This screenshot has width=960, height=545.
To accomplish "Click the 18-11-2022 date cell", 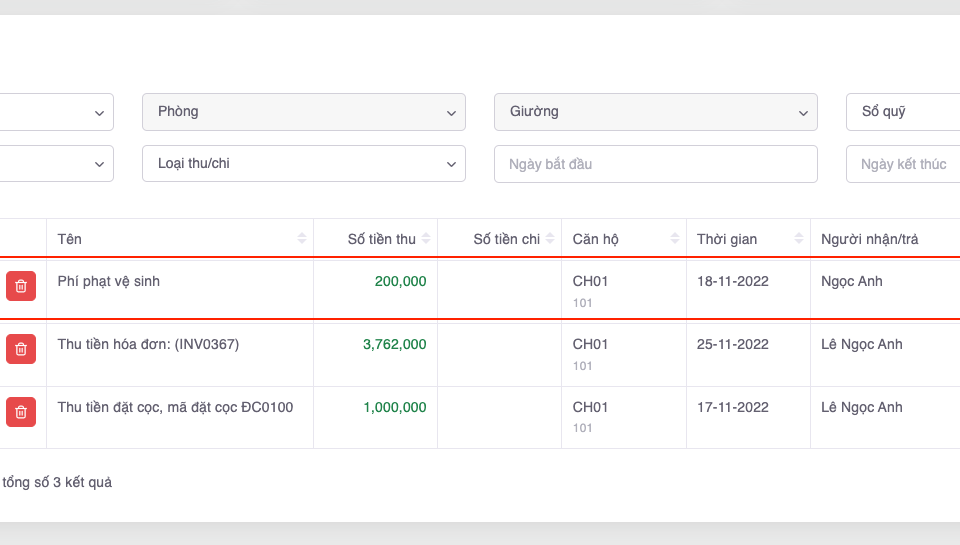I will [x=733, y=282].
